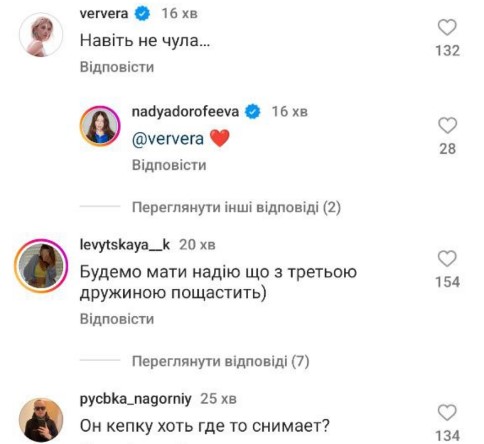
Task: Click 'Відповісти' under nadyadorofeeva's reply
Action: (x=169, y=165)
